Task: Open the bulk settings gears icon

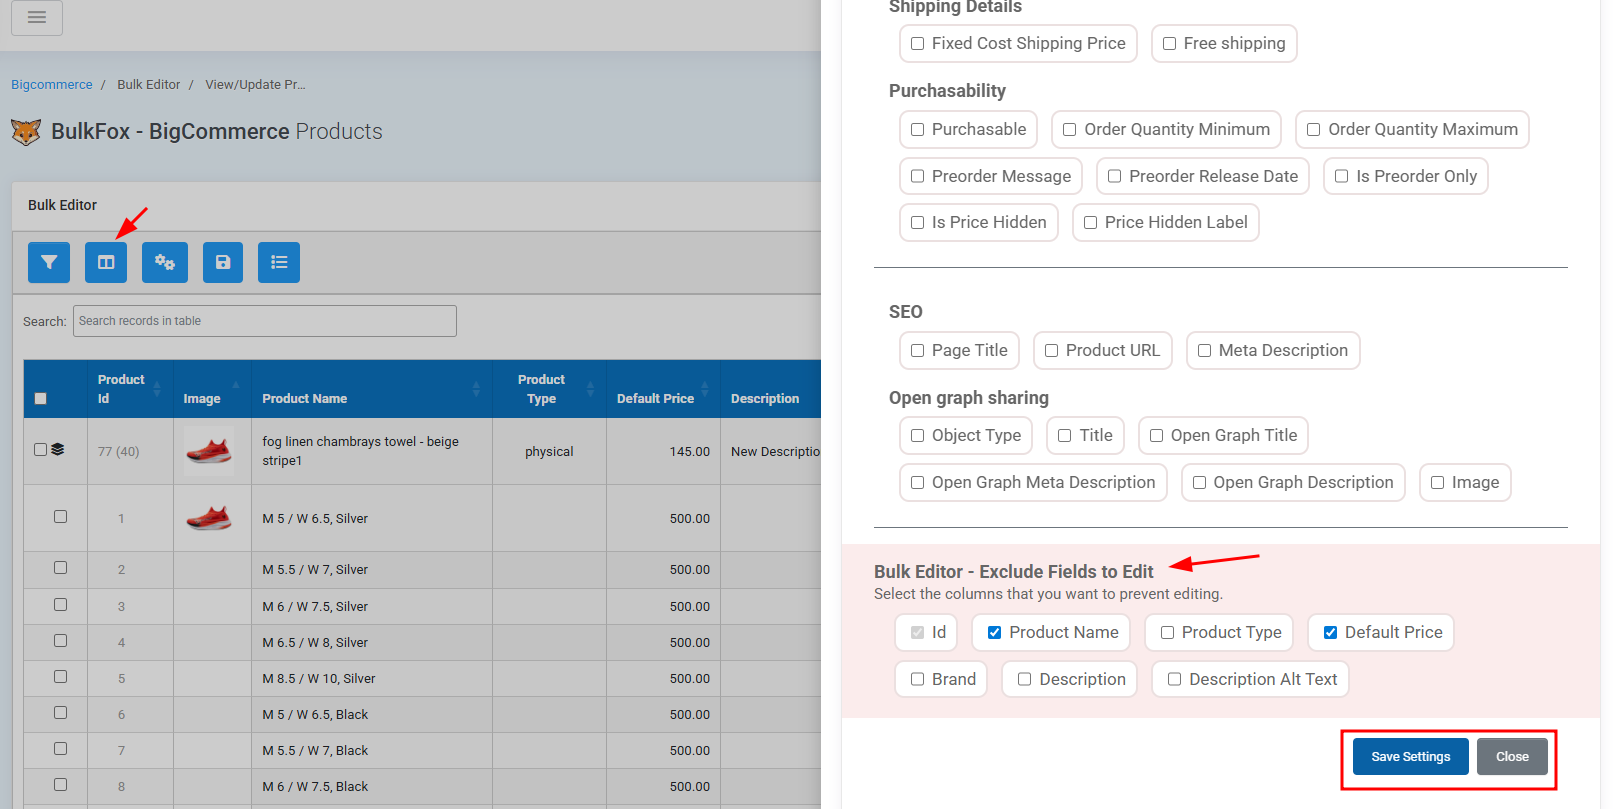Action: pos(165,262)
